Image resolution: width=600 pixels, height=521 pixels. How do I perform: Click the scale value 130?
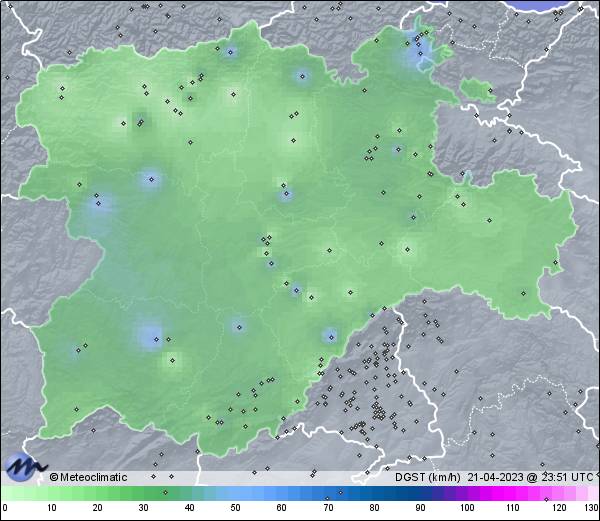[592, 508]
